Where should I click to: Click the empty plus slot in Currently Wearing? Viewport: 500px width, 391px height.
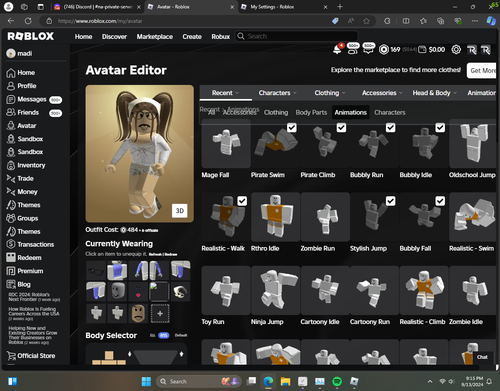point(160,313)
